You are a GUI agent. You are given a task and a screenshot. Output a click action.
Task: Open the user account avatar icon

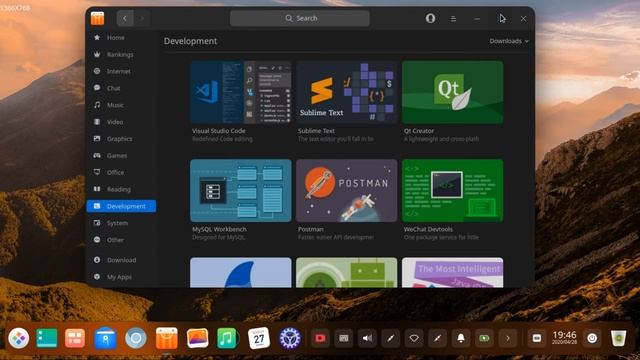(430, 18)
